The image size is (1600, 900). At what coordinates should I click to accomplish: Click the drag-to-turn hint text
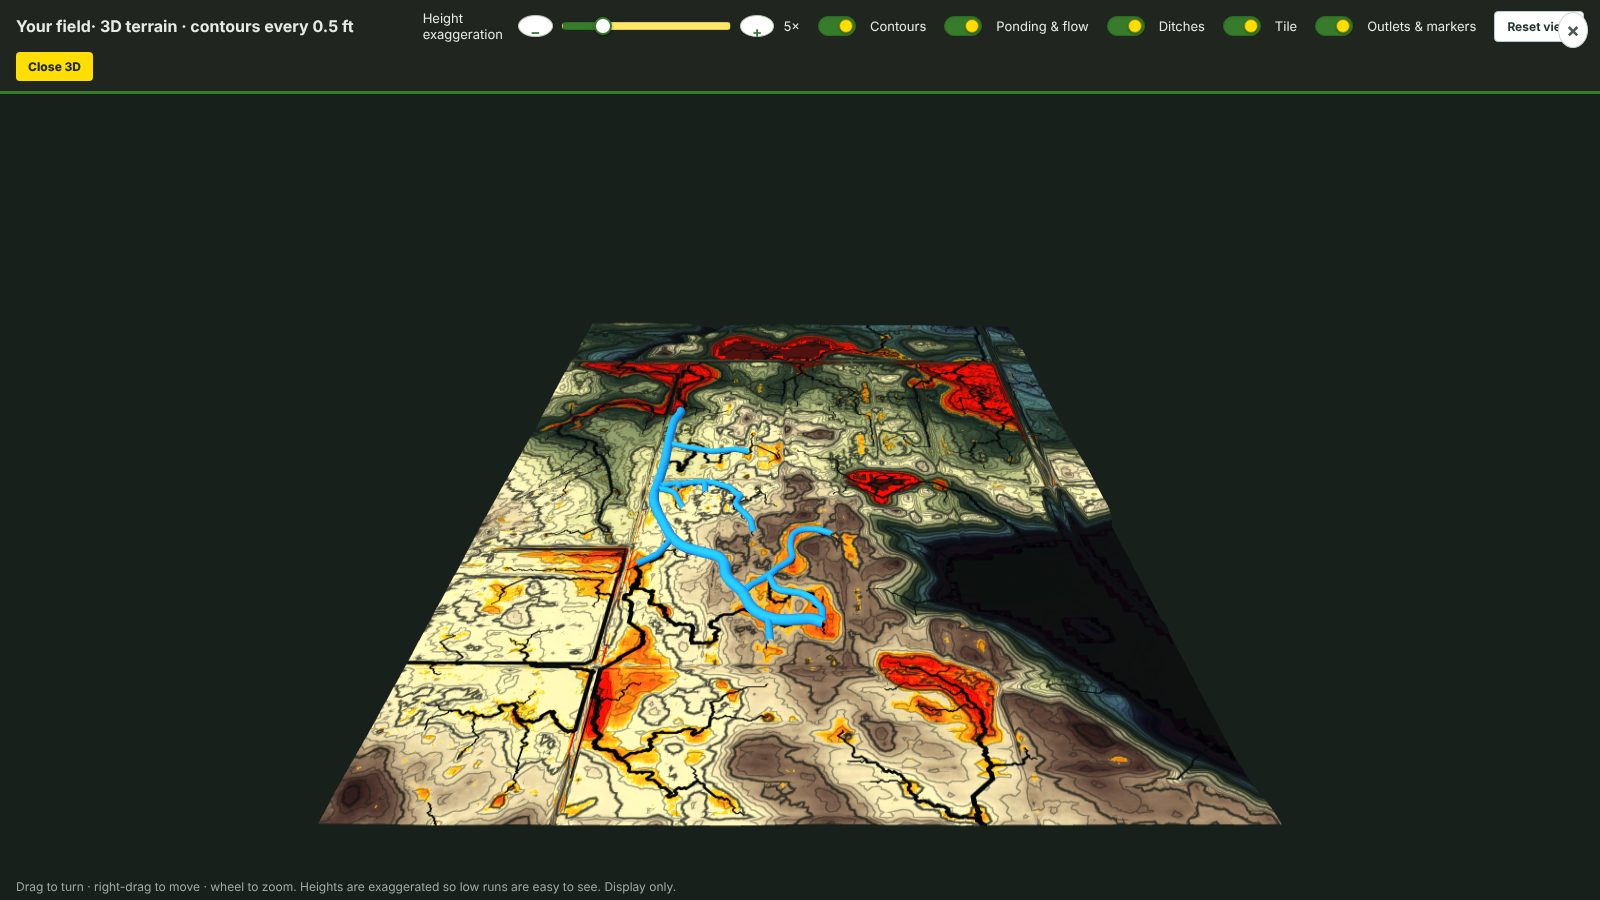pos(346,887)
